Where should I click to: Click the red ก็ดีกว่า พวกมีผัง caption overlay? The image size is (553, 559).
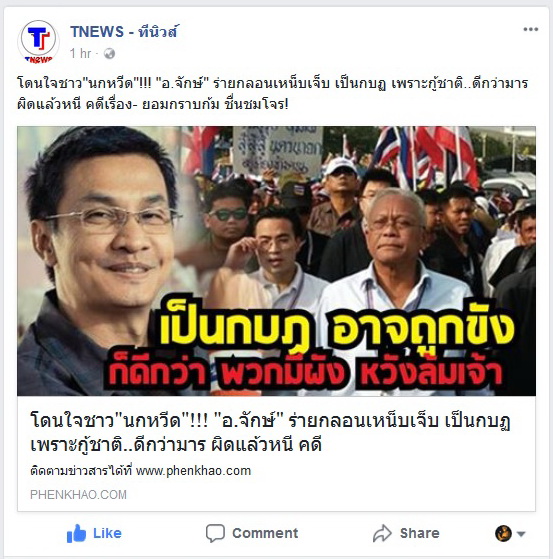click(305, 372)
